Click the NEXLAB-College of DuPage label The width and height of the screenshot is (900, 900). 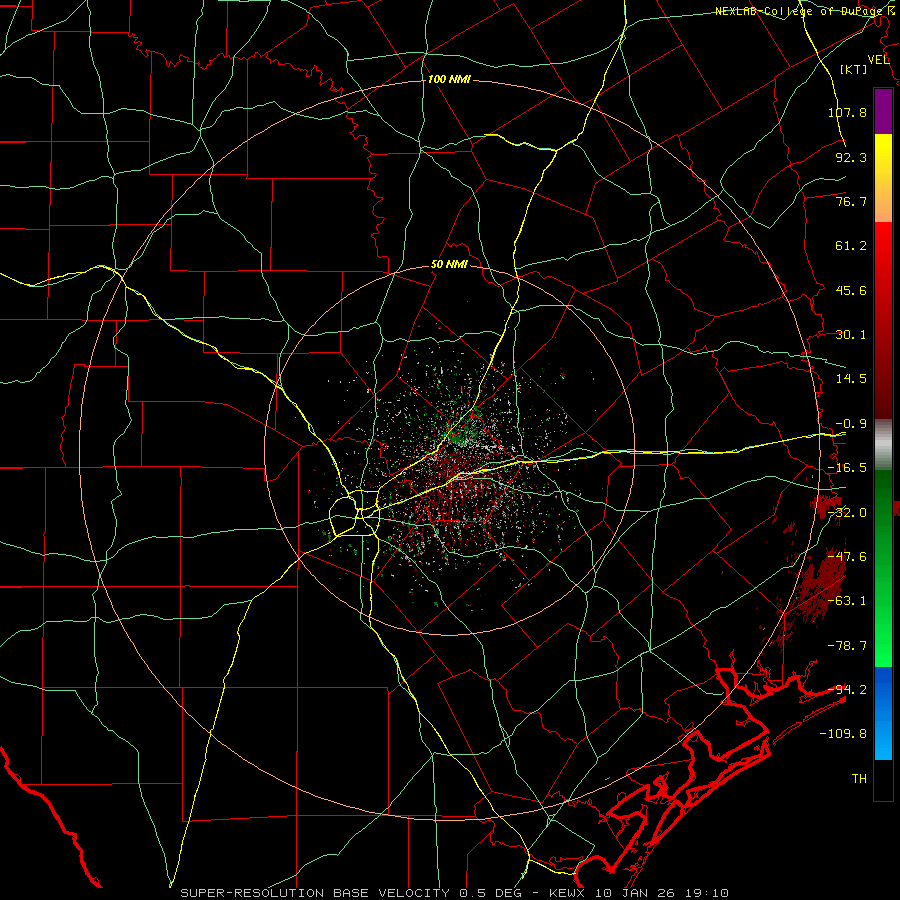798,11
